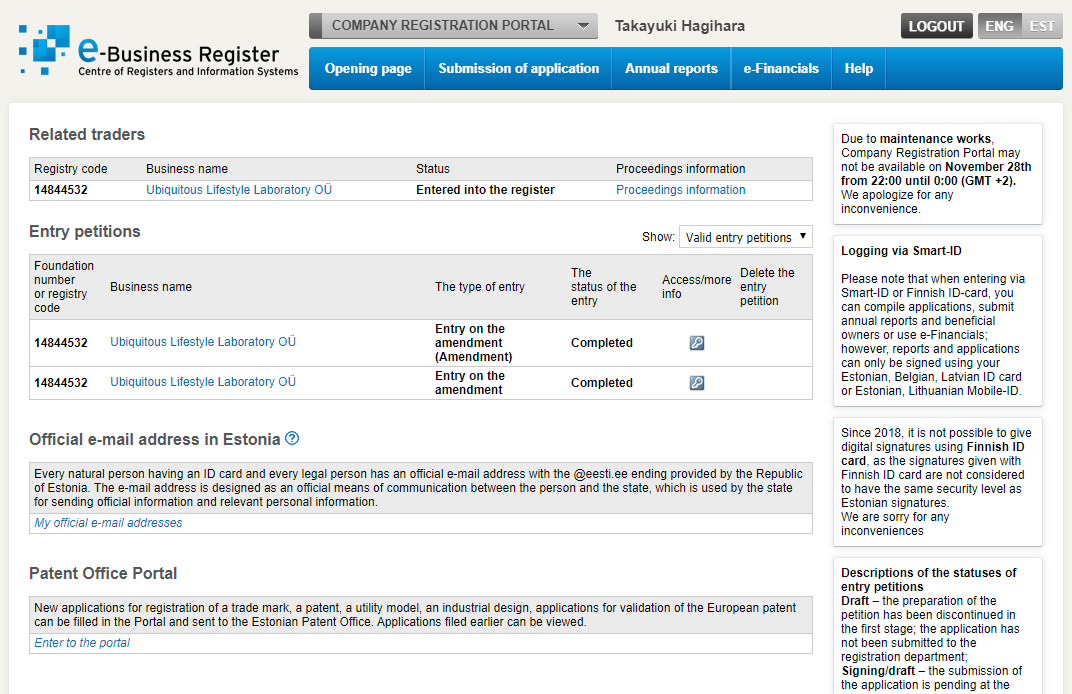Image resolution: width=1072 pixels, height=694 pixels.
Task: Click the LOGOUT button
Action: click(x=936, y=26)
